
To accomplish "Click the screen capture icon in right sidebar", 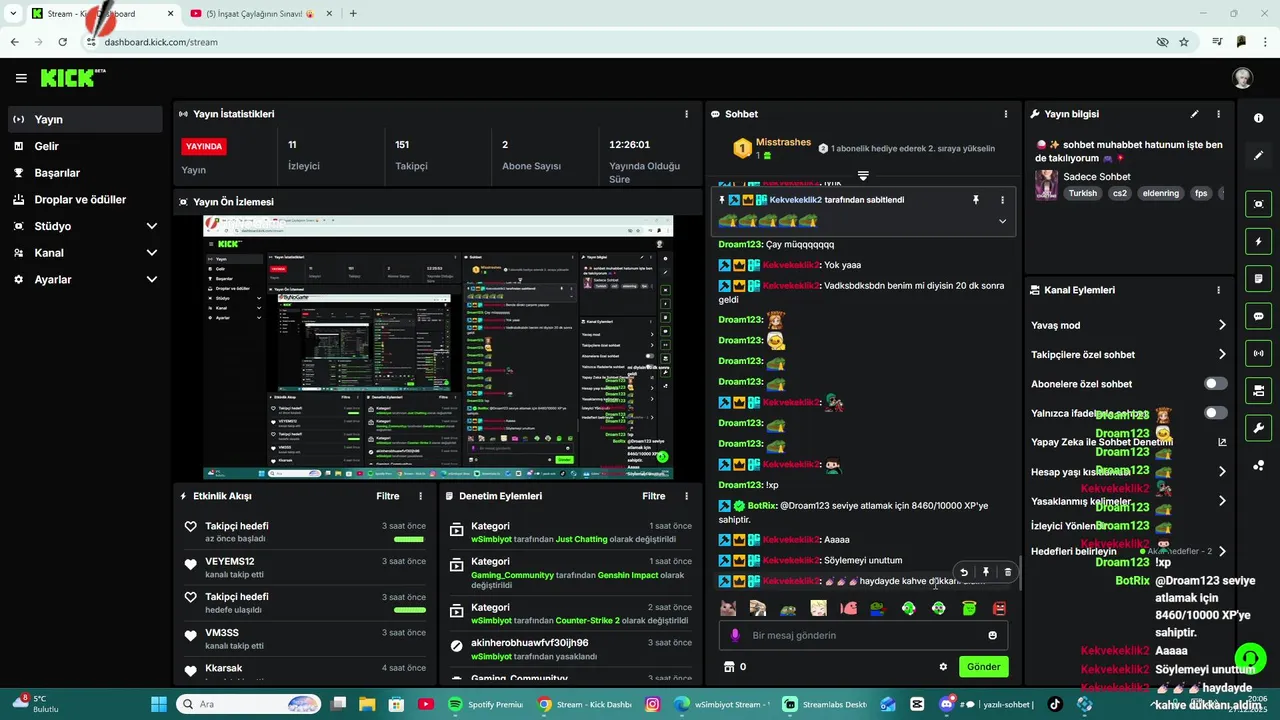I will tap(1258, 204).
